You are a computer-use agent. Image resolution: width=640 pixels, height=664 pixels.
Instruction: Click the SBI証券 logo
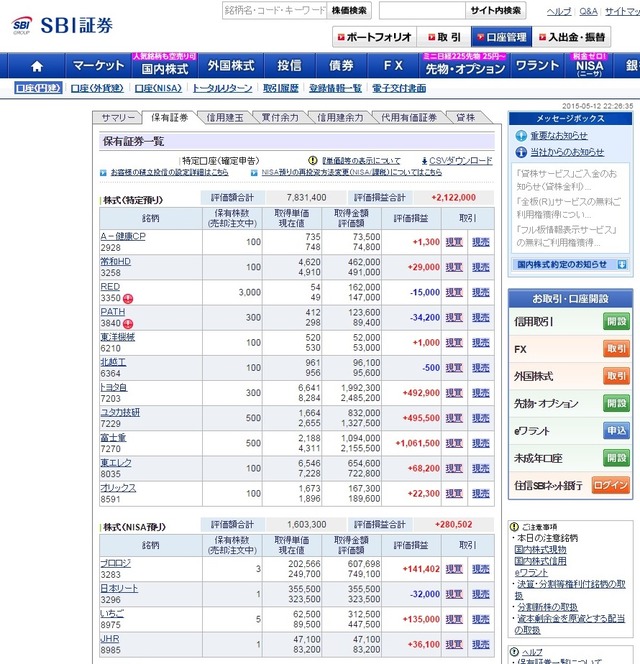[x=62, y=25]
